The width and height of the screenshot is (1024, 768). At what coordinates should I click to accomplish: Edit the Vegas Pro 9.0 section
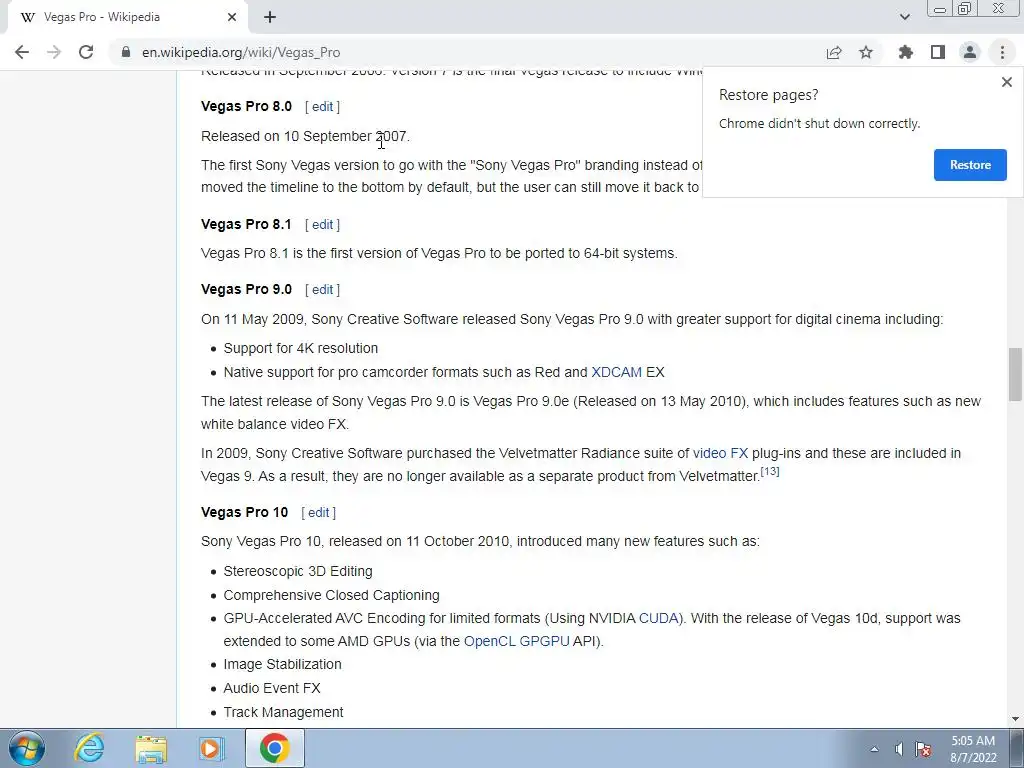point(323,289)
